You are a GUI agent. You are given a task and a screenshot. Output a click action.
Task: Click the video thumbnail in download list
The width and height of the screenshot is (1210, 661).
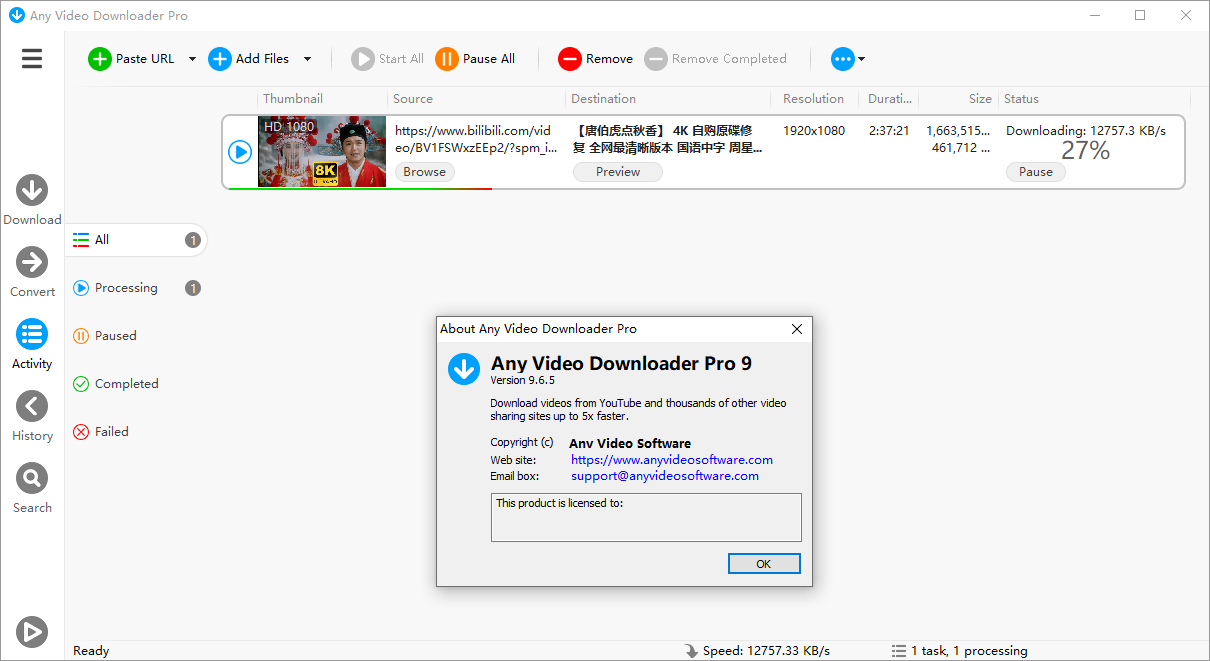(321, 151)
